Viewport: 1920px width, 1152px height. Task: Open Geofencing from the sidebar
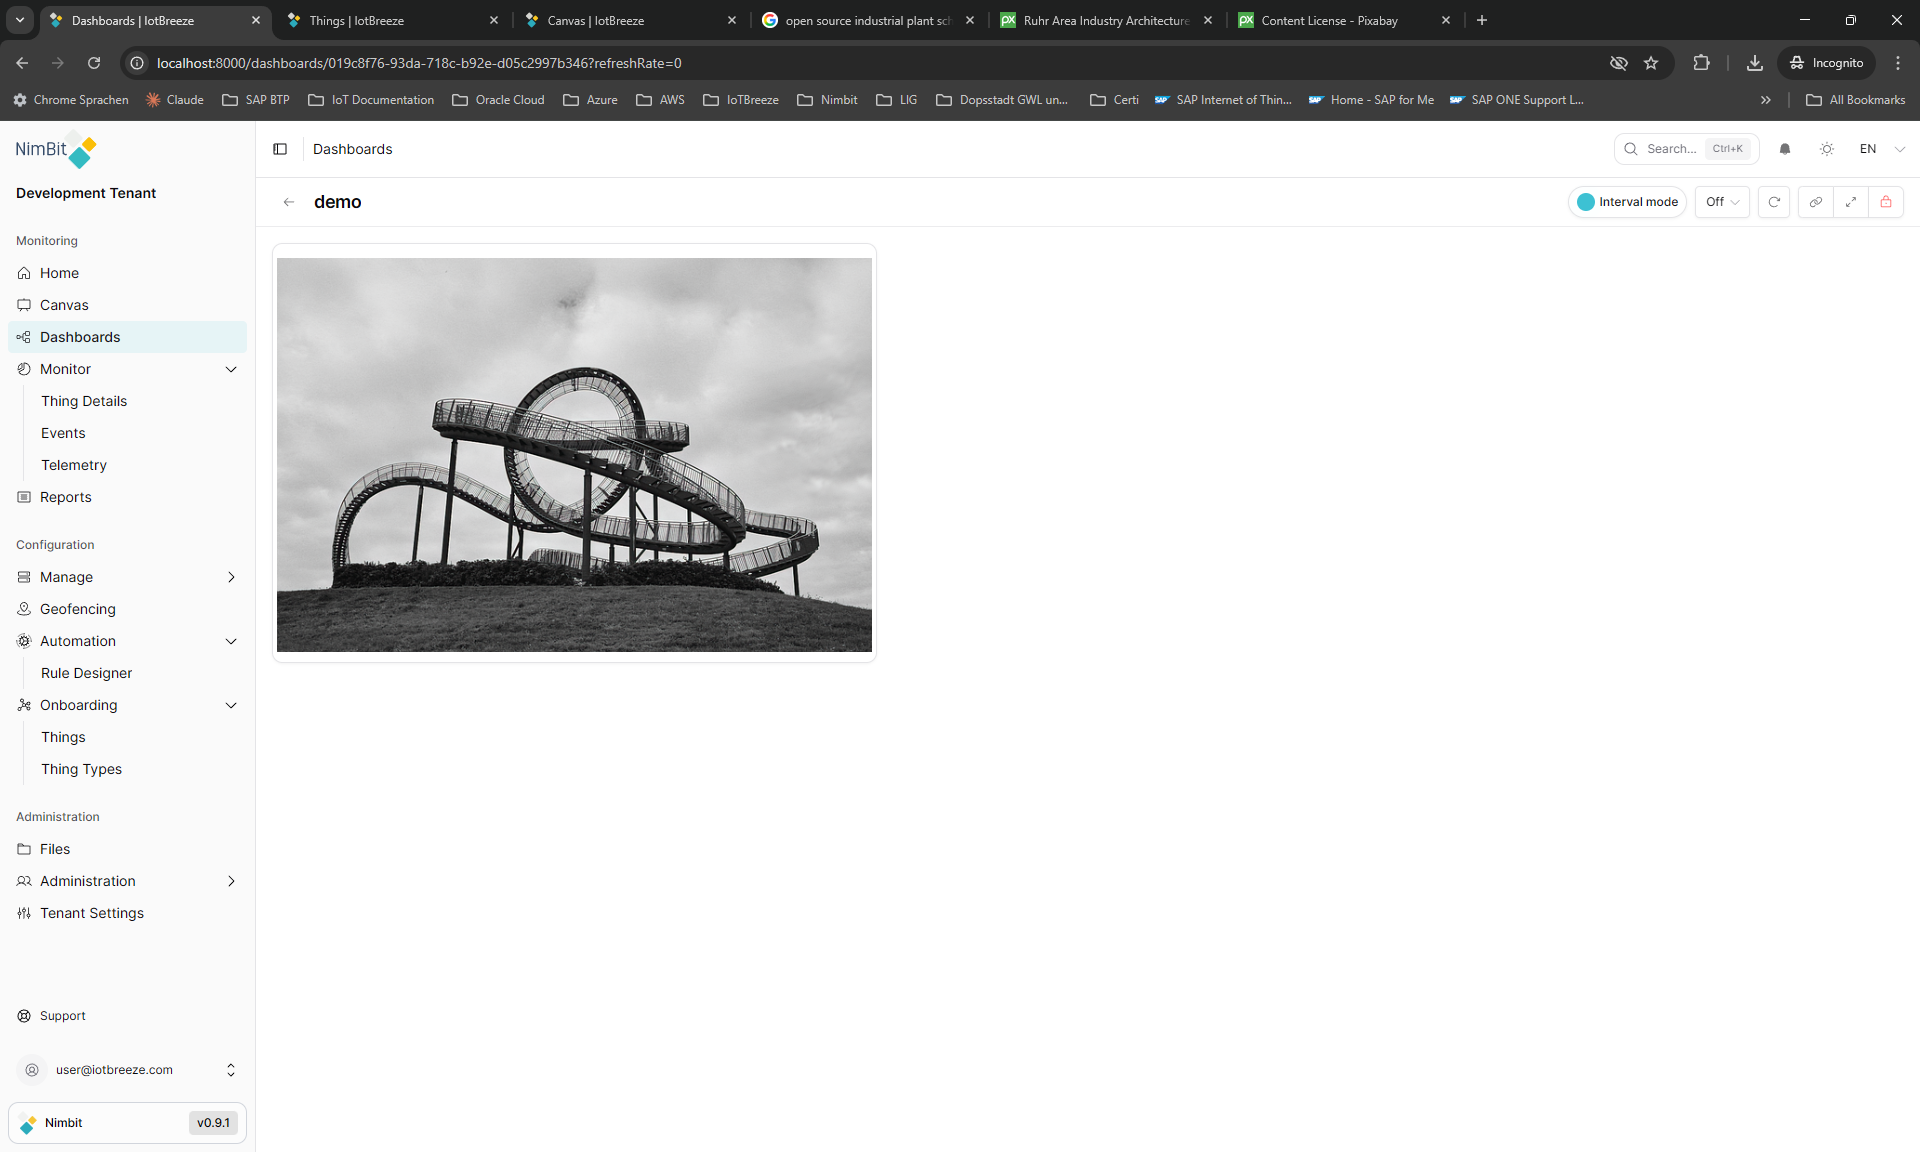(78, 609)
